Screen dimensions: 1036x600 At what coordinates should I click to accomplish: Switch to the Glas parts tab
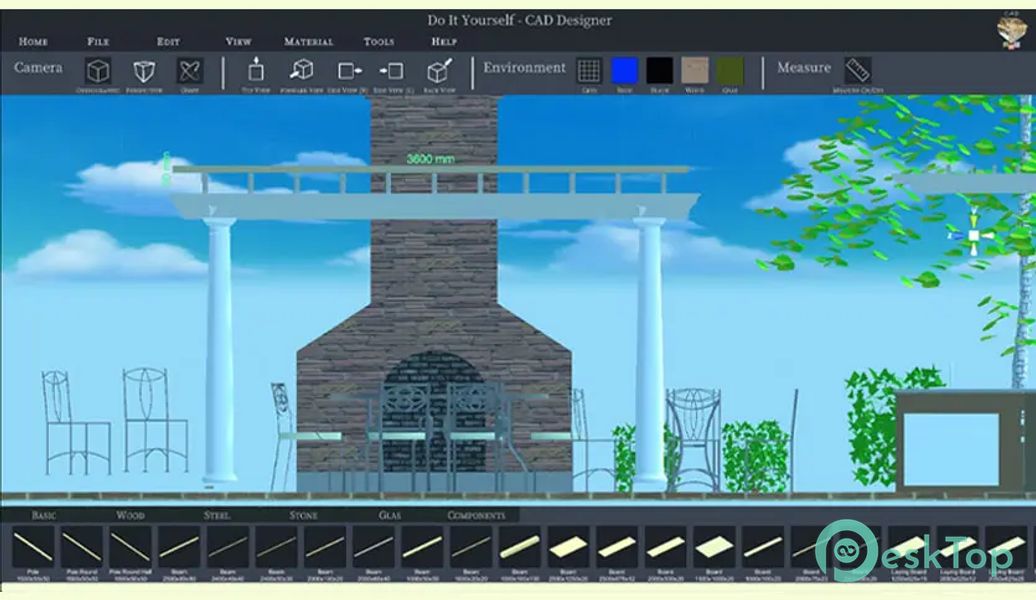coord(389,515)
